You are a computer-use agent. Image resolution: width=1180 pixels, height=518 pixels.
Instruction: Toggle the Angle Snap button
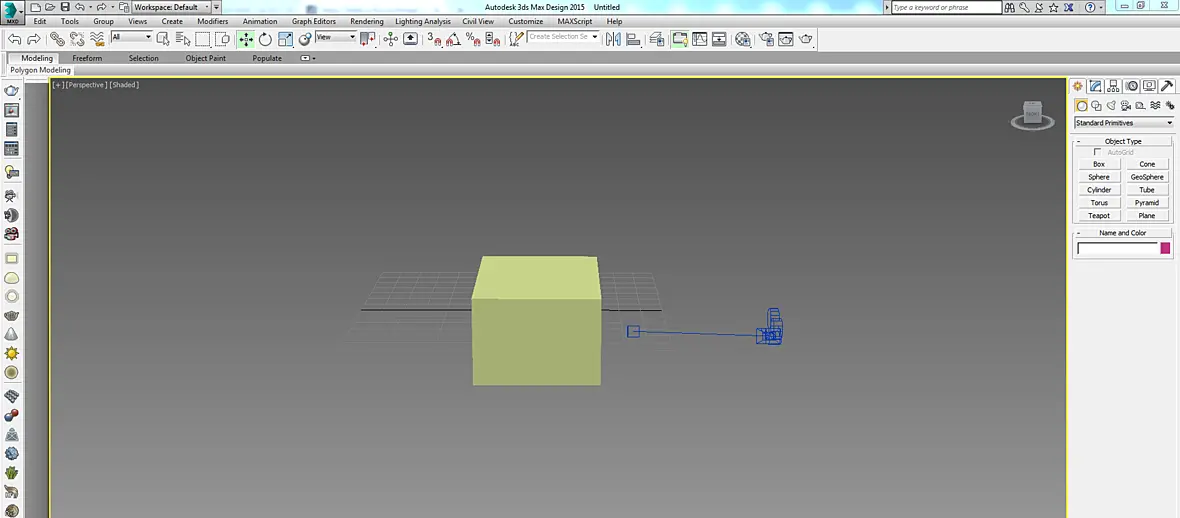(x=453, y=38)
